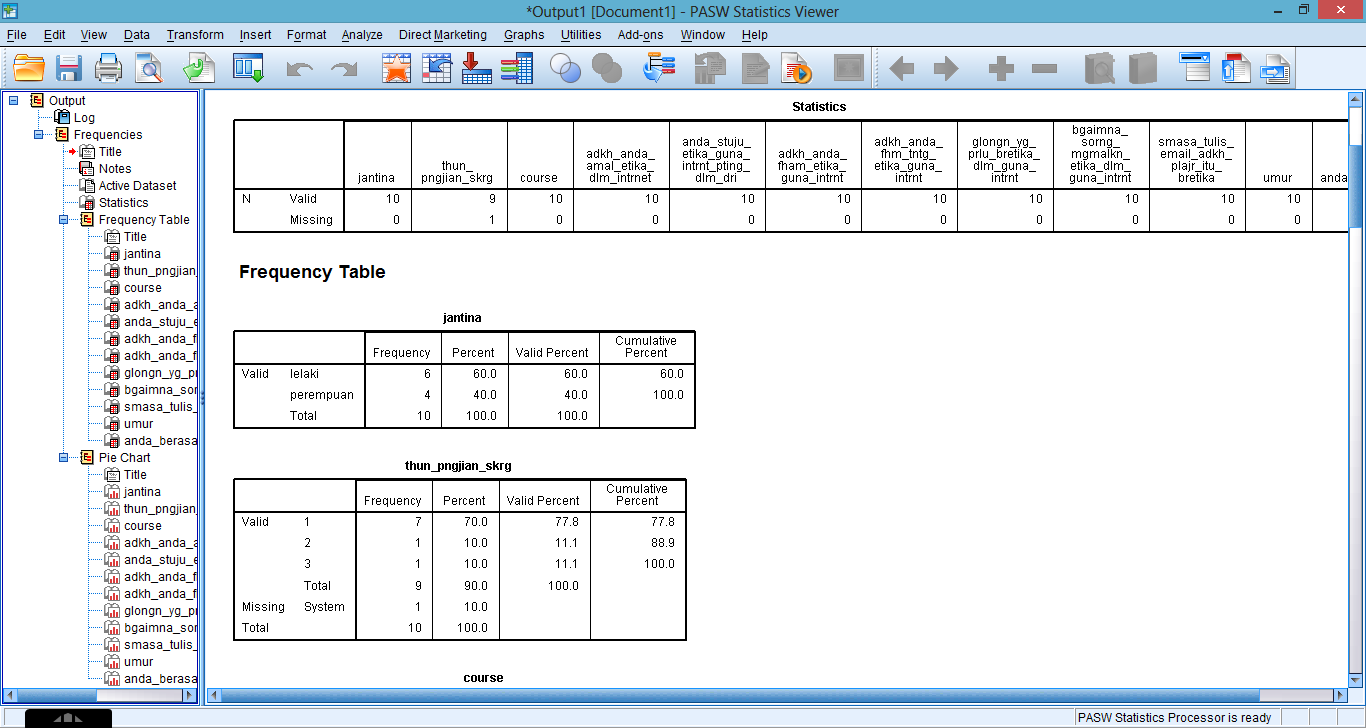Collapse the Frequency Table tree node
This screenshot has height=728, width=1366.
coord(64,219)
